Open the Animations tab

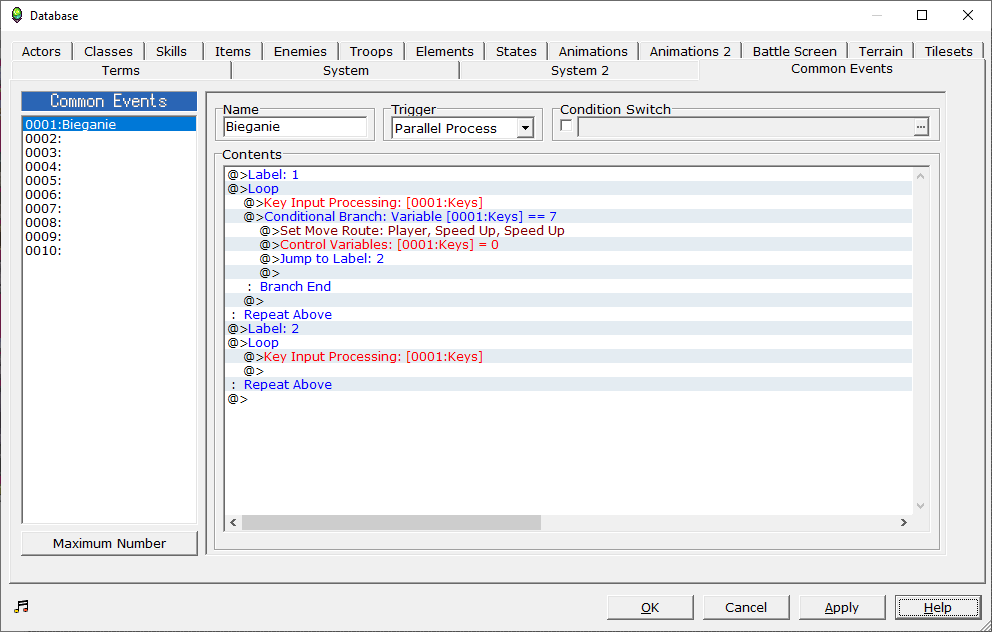(593, 51)
